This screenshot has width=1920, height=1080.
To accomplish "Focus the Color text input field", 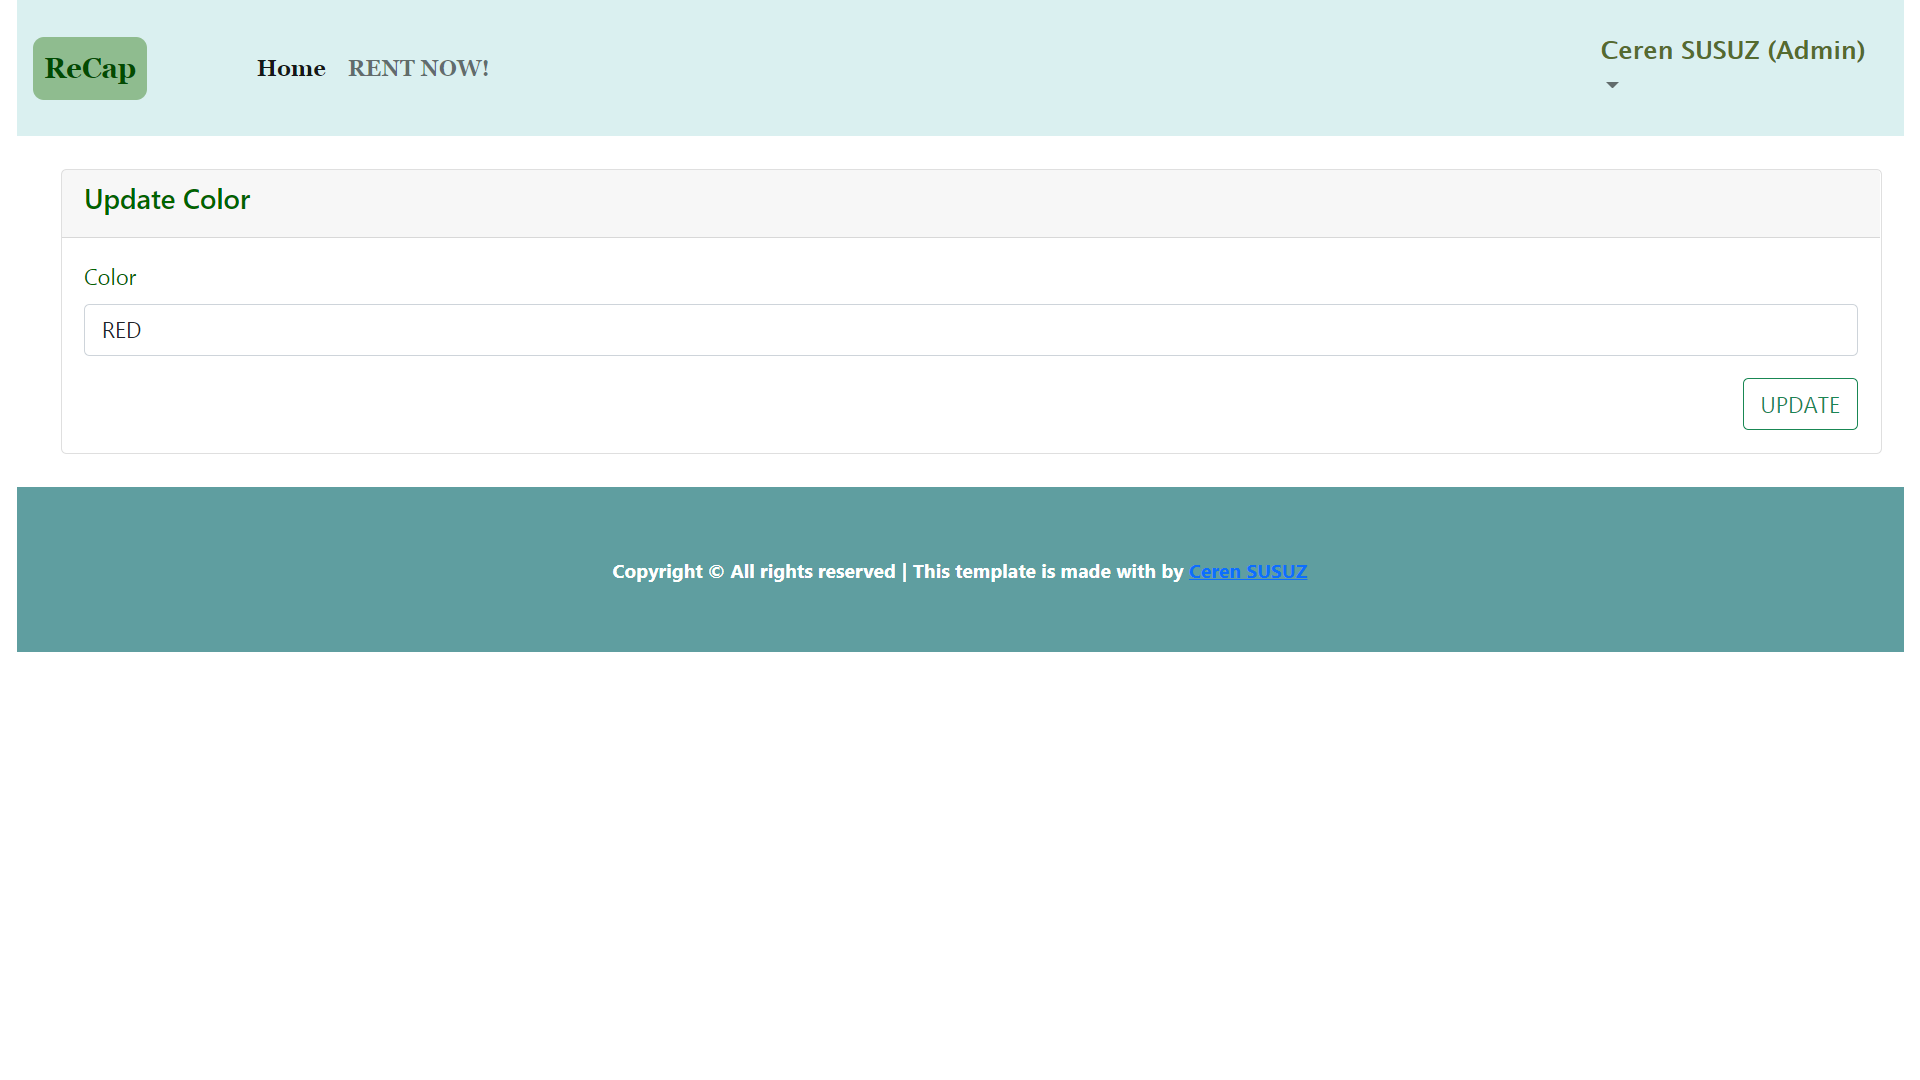I will 970,330.
